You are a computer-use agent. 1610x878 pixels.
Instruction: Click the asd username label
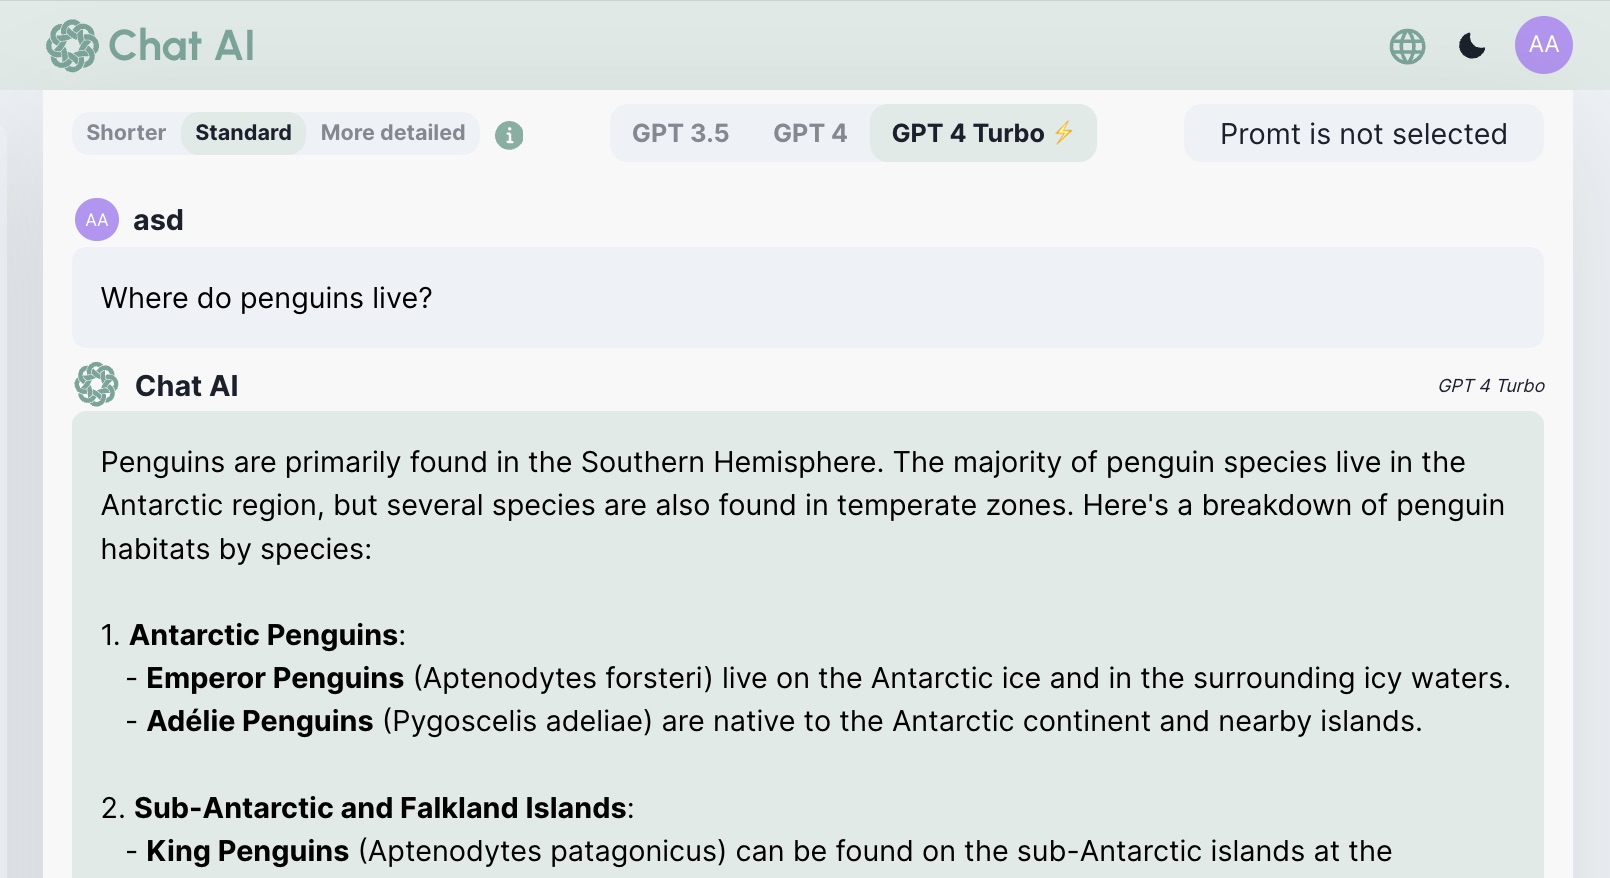(x=158, y=220)
